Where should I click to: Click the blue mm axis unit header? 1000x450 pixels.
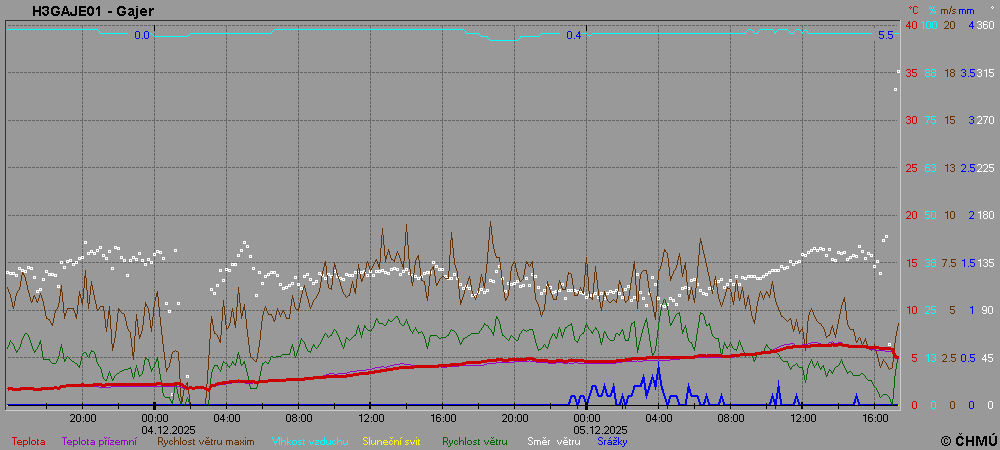pos(966,10)
